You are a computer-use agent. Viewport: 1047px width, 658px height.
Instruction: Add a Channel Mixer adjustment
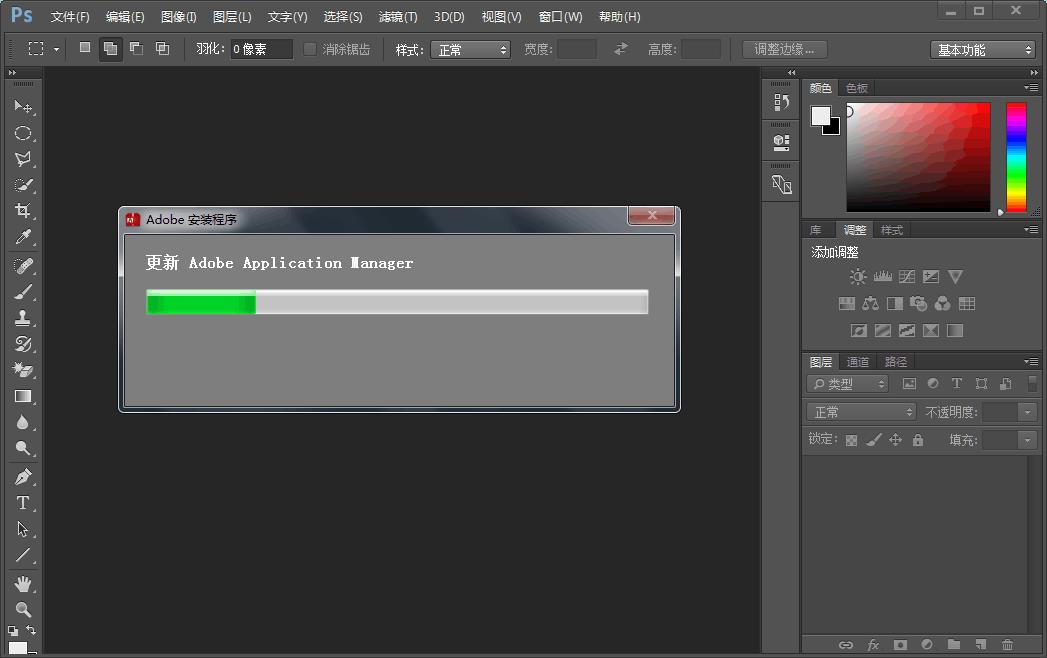point(942,304)
